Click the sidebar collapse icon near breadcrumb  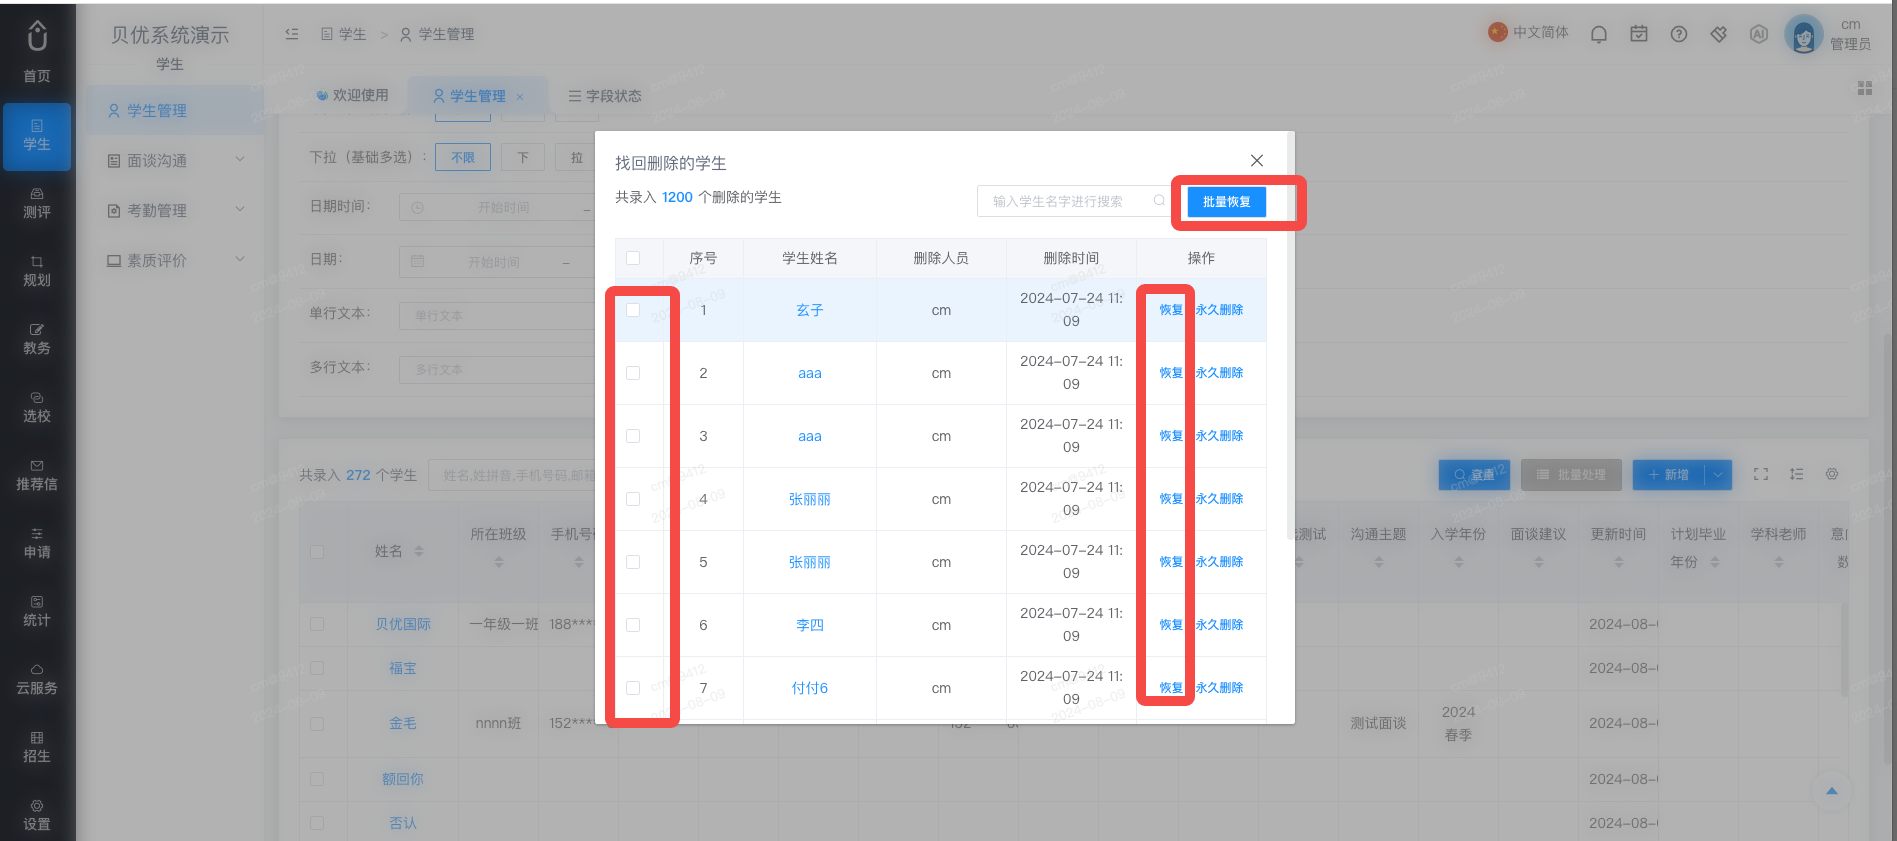292,34
